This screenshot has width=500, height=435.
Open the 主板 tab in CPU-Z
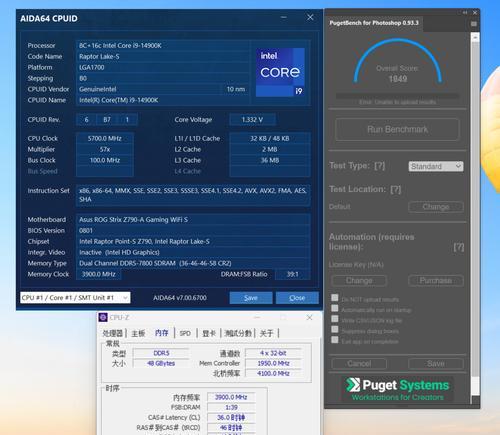pyautogui.click(x=138, y=333)
